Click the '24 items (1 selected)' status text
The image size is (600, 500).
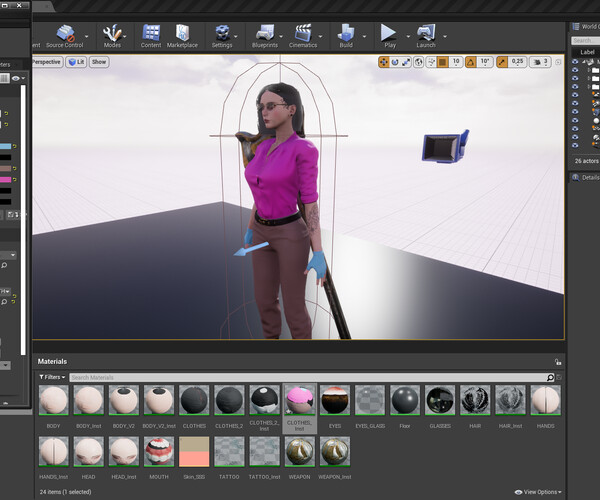65,492
